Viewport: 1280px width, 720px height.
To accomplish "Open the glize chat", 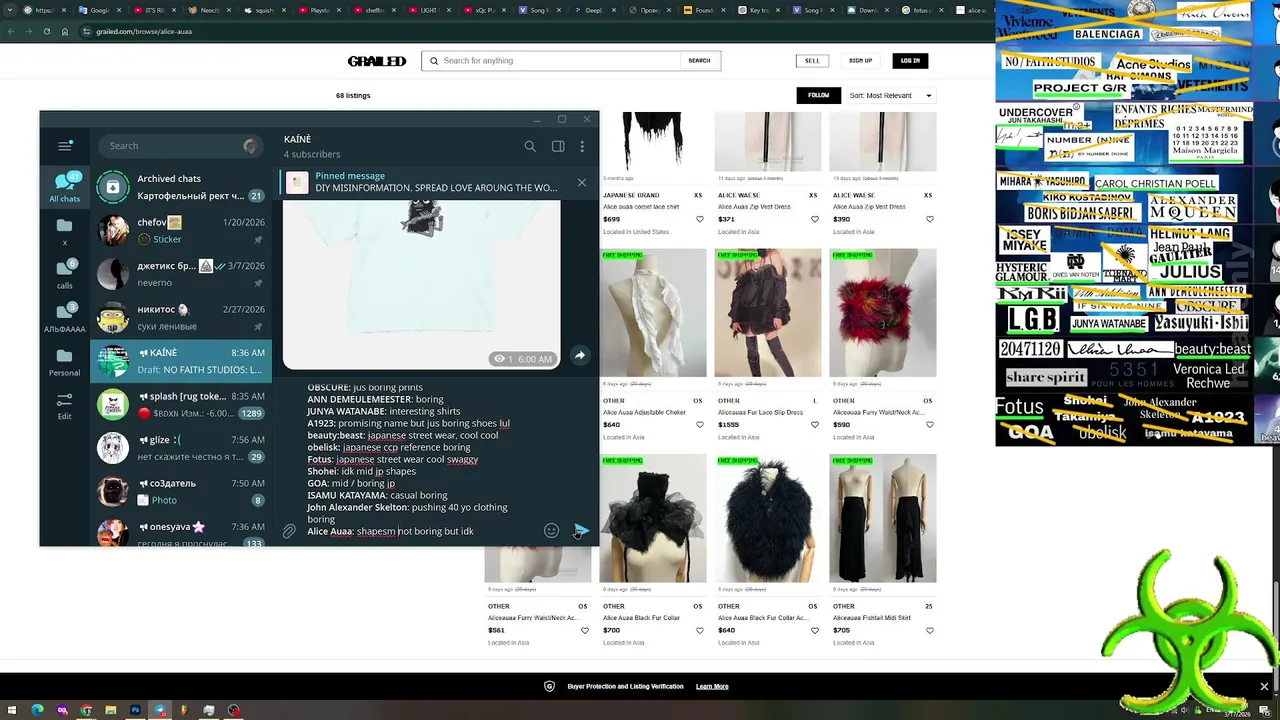I will coord(181,448).
